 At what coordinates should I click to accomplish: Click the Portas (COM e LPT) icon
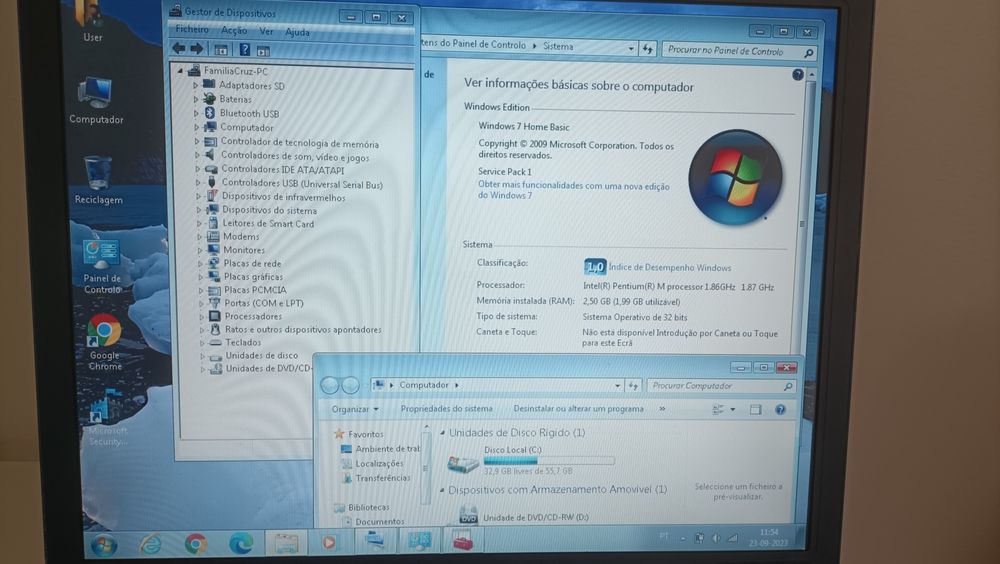pyautogui.click(x=215, y=303)
